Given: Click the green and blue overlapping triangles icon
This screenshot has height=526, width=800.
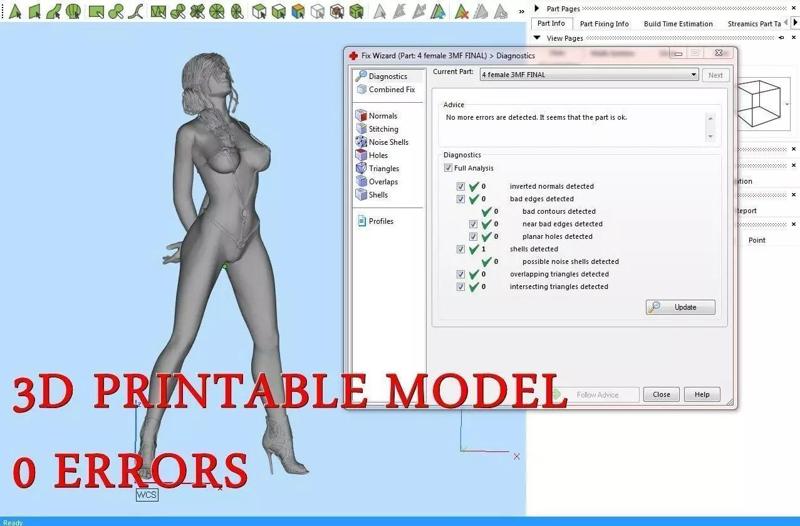Looking at the screenshot, I should click(x=438, y=11).
